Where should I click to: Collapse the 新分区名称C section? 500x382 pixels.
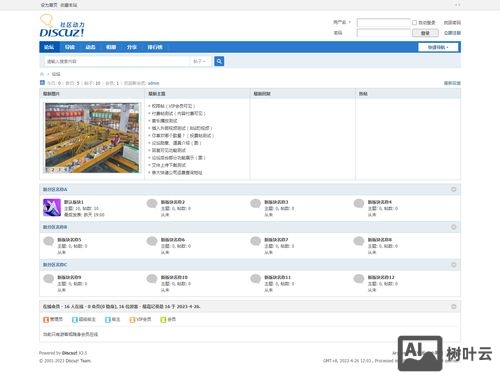coord(454,265)
